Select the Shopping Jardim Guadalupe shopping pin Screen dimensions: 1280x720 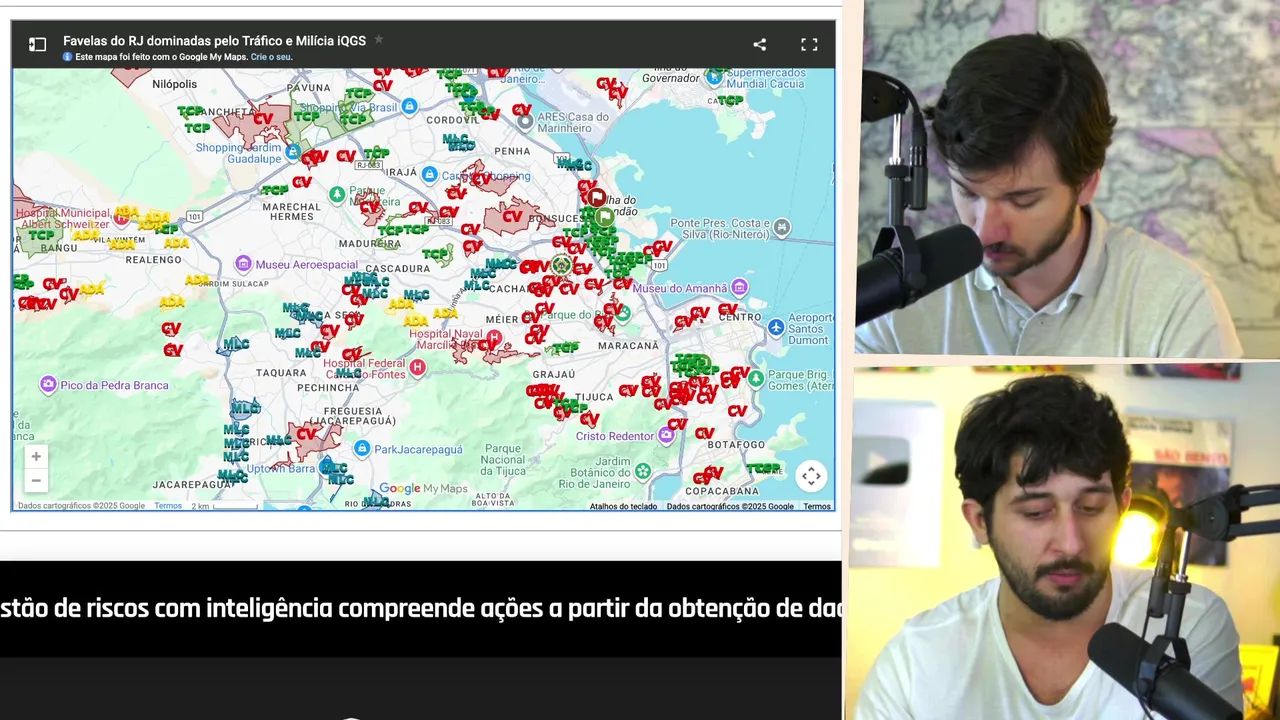[293, 153]
